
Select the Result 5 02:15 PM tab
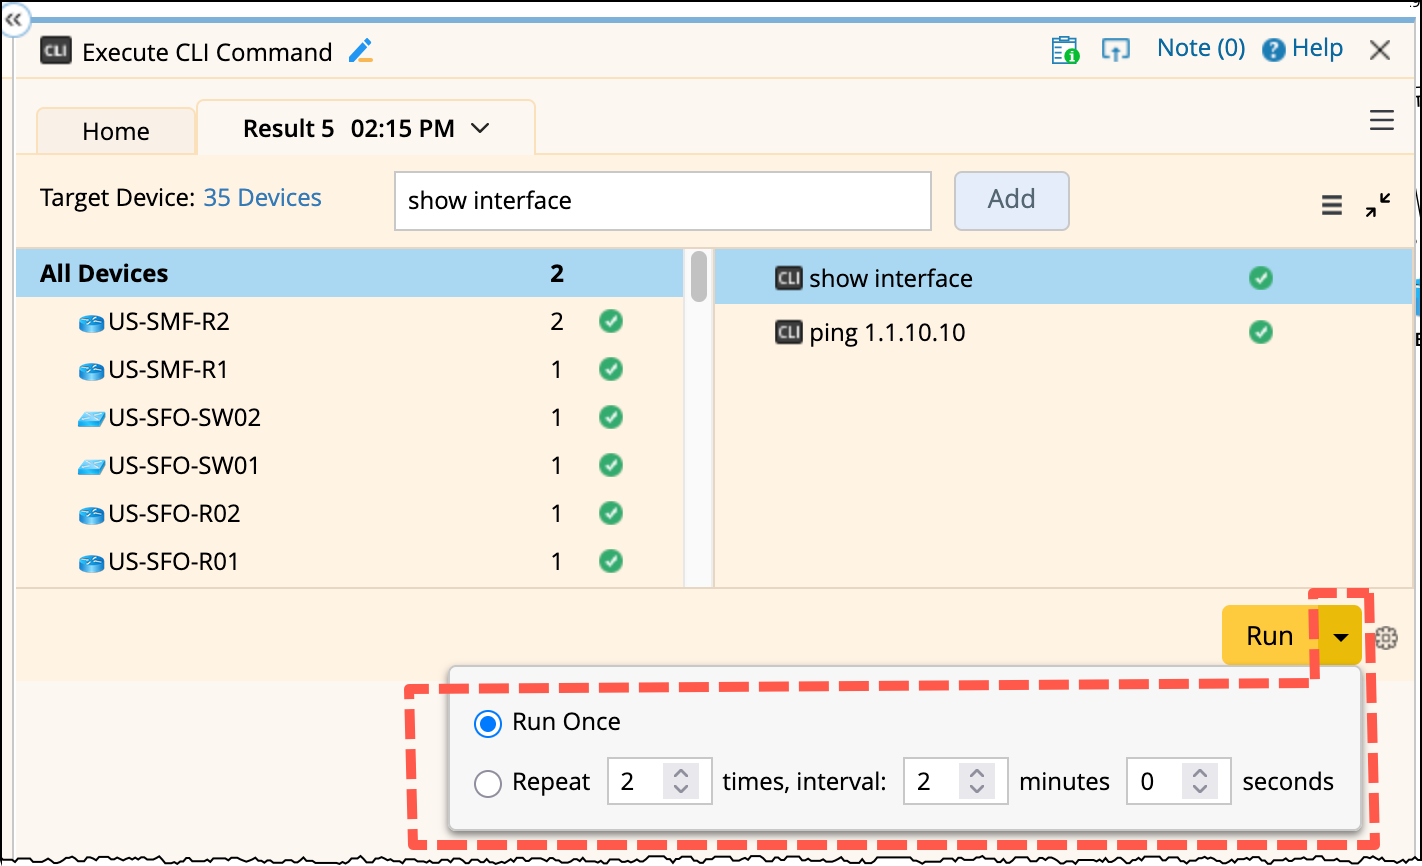(366, 128)
